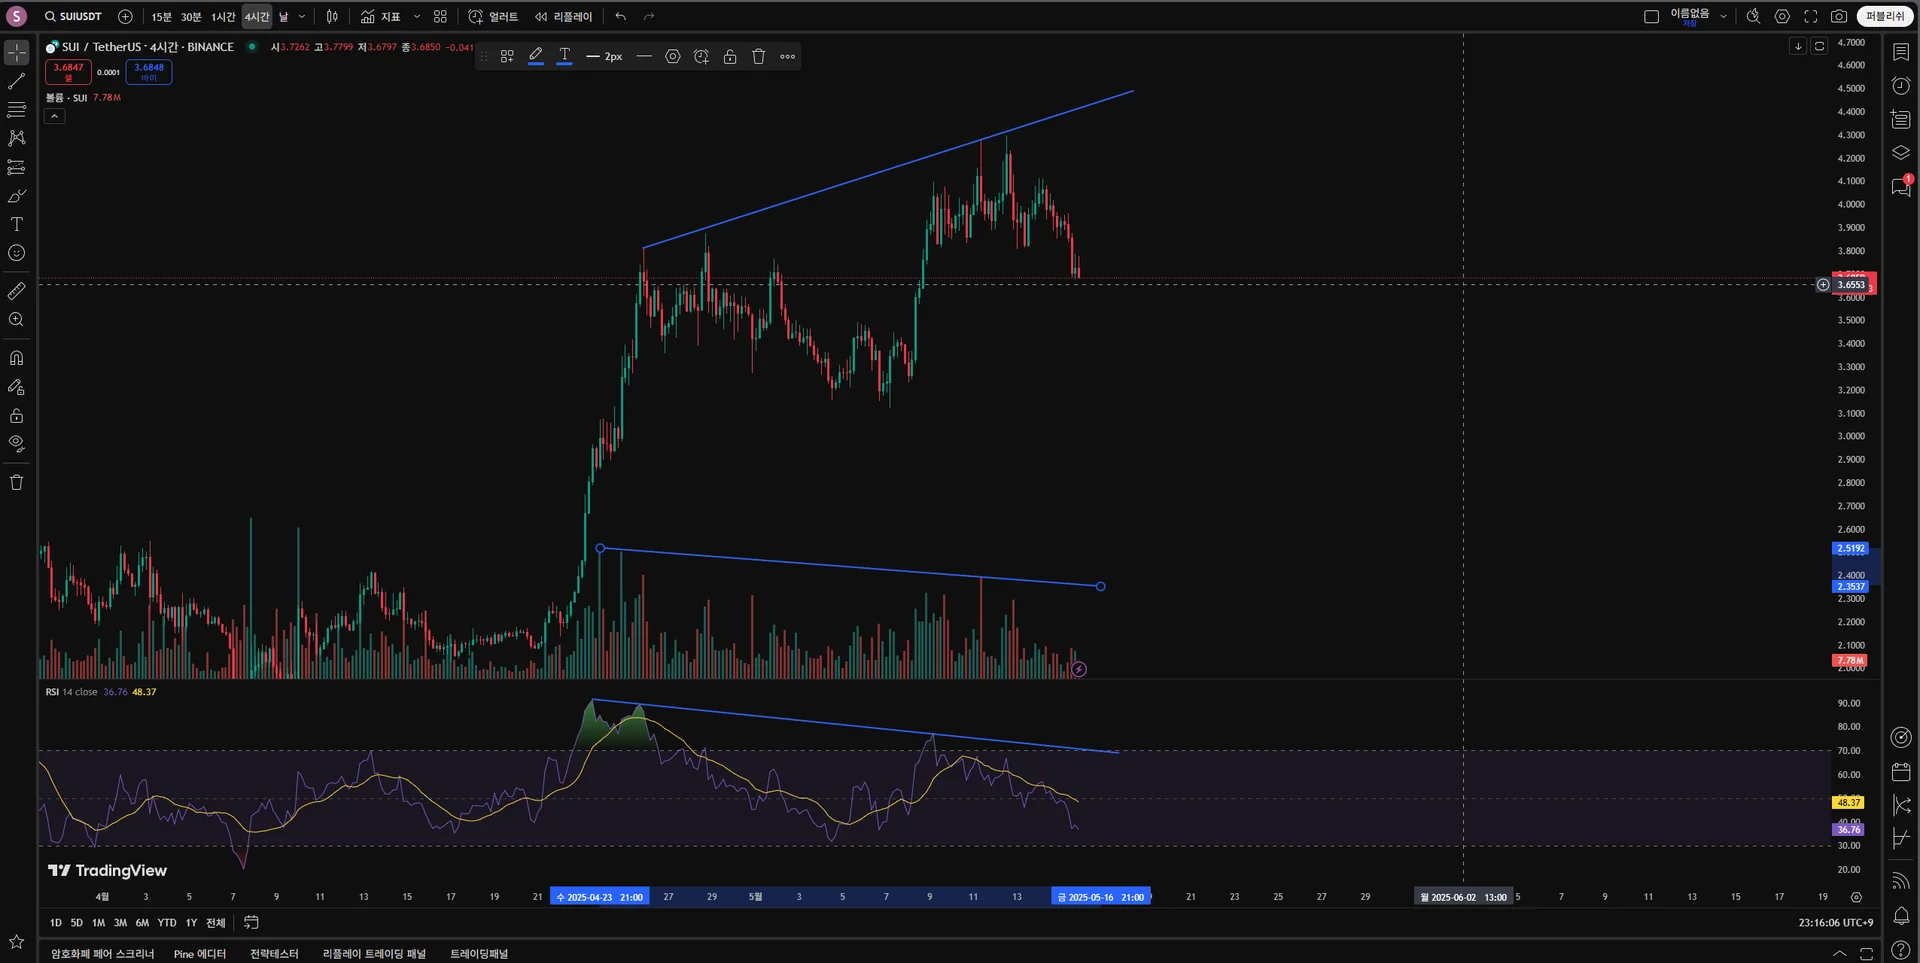Image resolution: width=1920 pixels, height=963 pixels.
Task: Open drawing settings in floating toolbar
Action: click(673, 57)
